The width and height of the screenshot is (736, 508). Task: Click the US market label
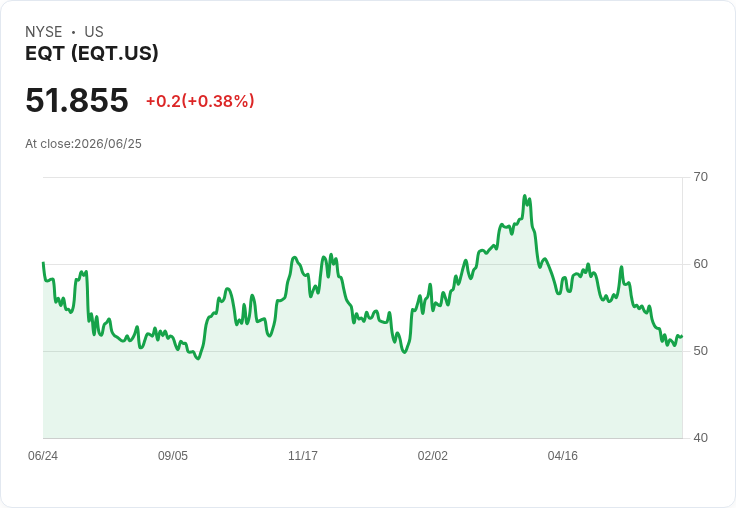coord(94,32)
